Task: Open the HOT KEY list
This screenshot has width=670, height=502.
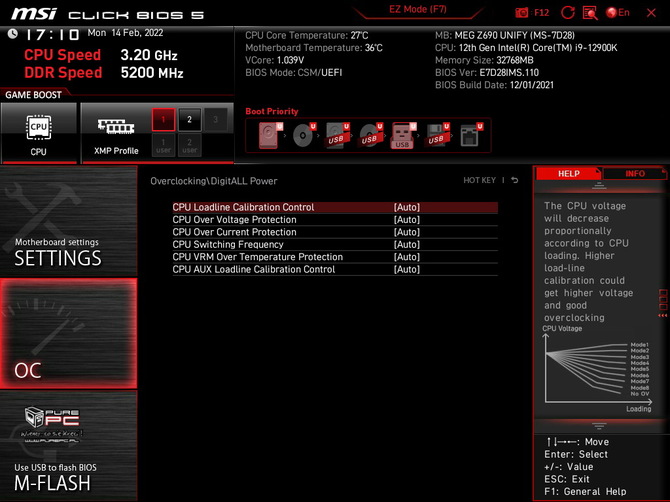Action: pos(479,180)
